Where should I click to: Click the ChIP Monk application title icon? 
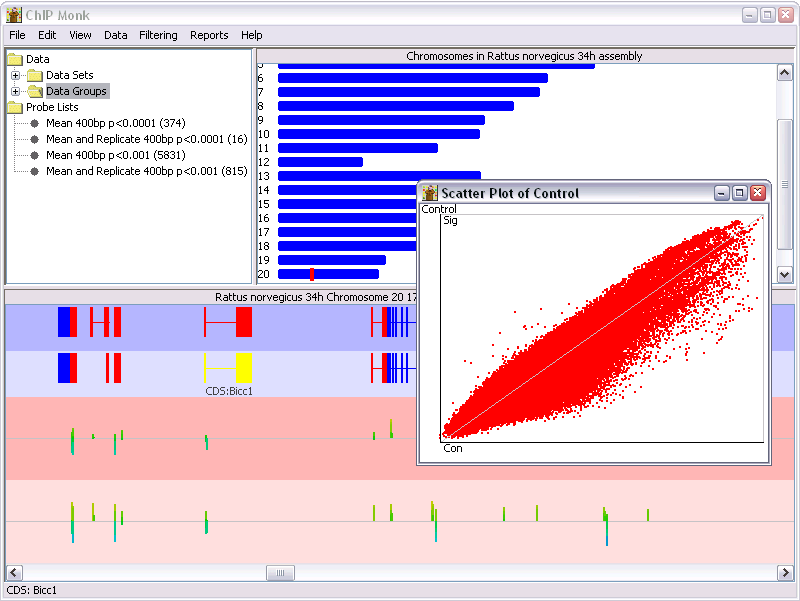(14, 14)
